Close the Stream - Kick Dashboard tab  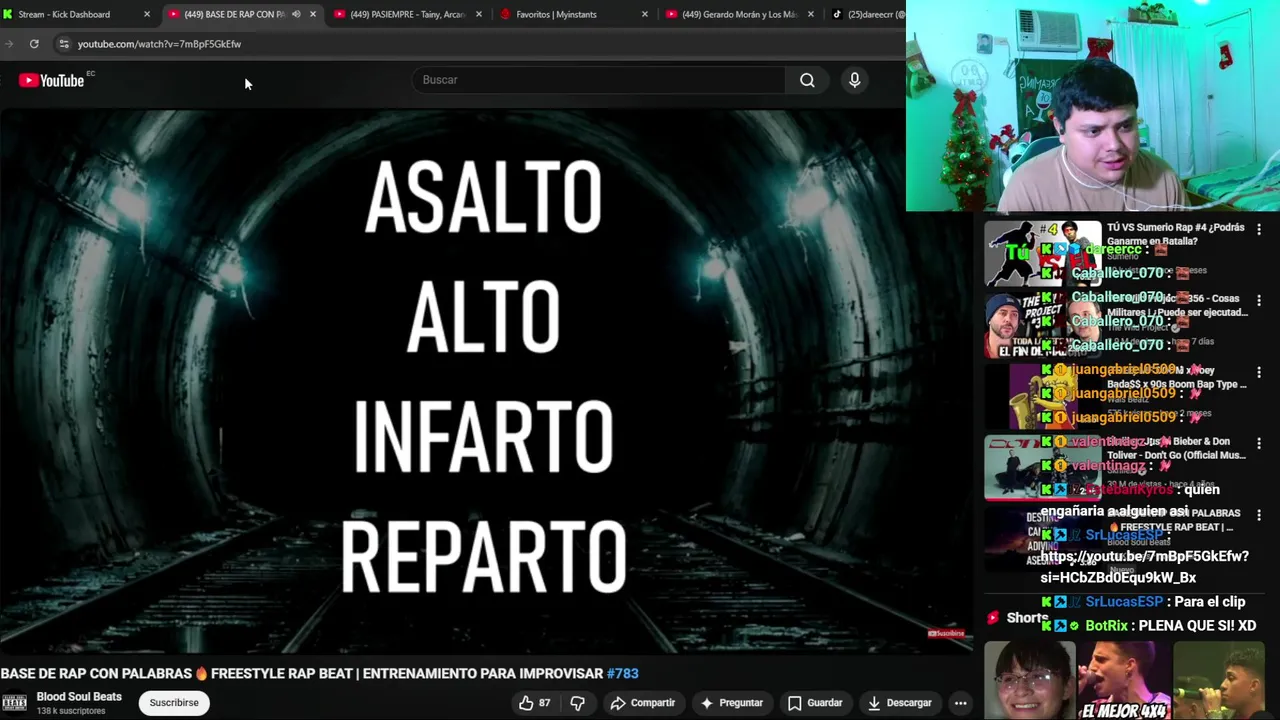tap(147, 14)
